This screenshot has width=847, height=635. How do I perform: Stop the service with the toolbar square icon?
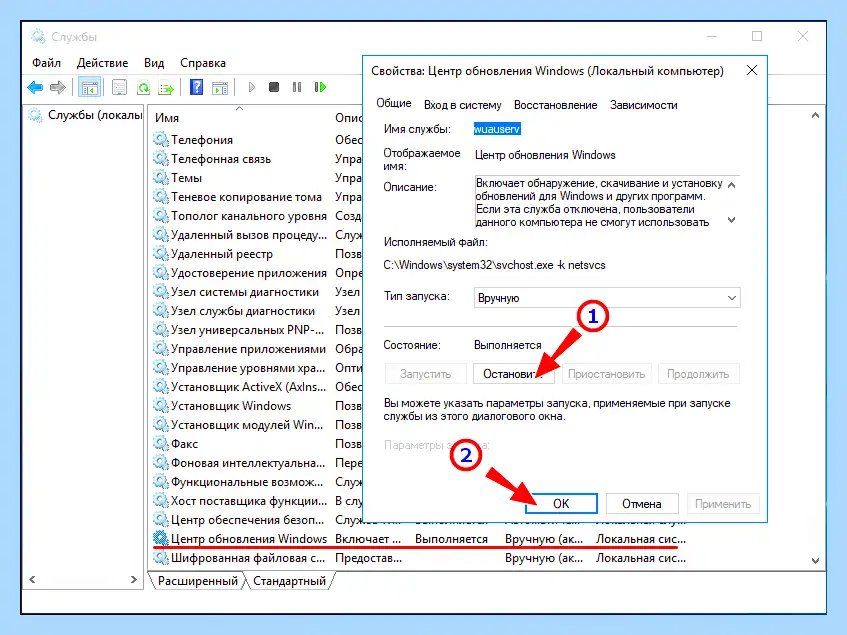click(x=274, y=87)
